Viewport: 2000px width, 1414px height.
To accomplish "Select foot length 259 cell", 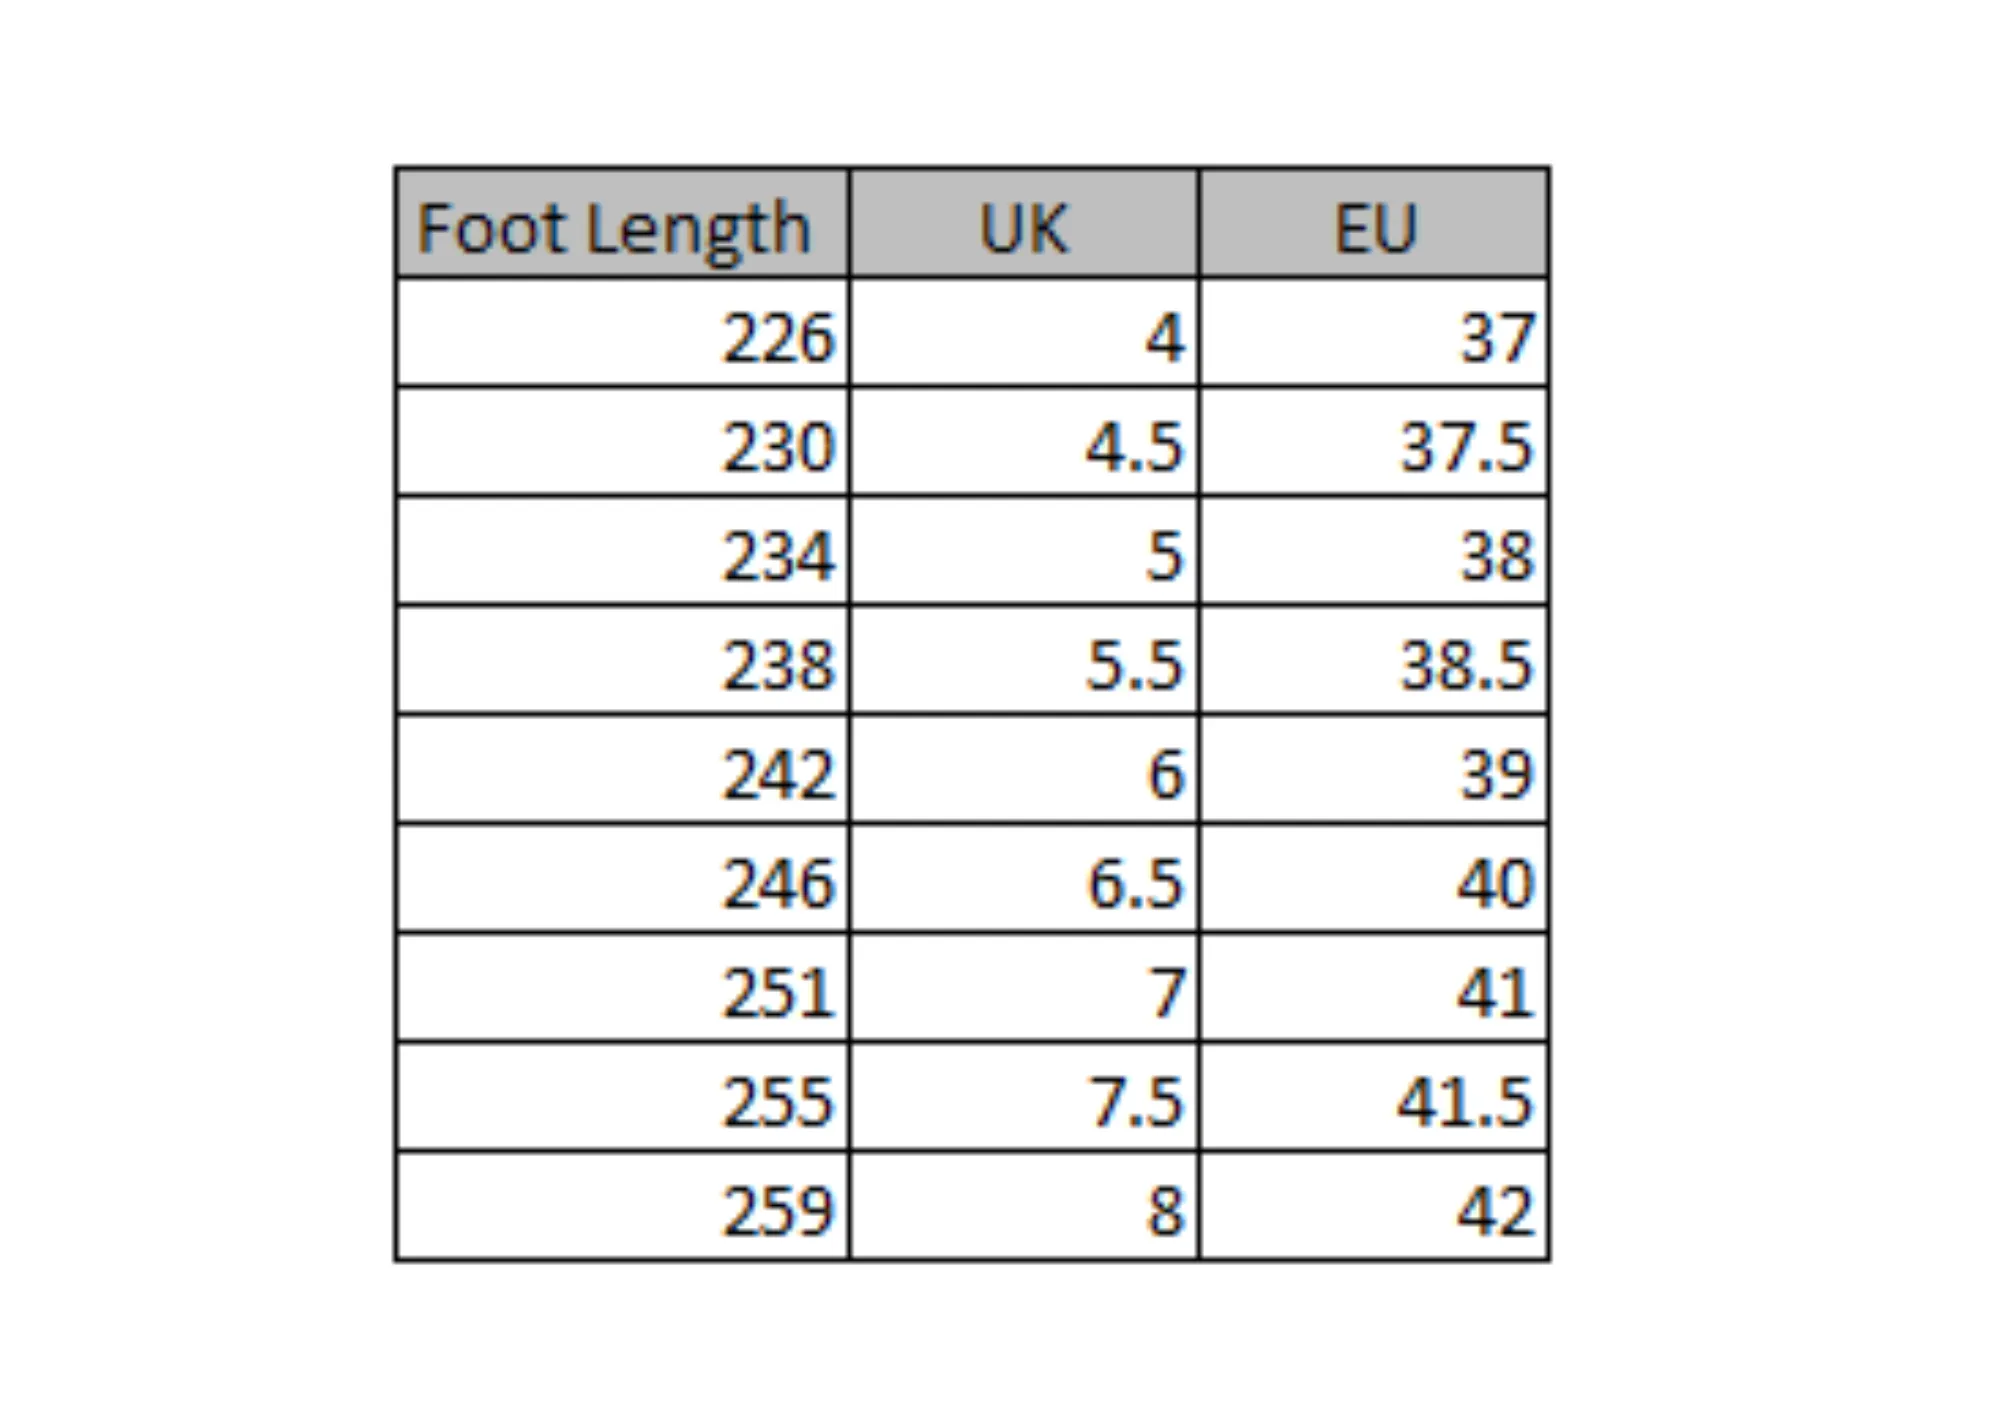I will 622,1206.
